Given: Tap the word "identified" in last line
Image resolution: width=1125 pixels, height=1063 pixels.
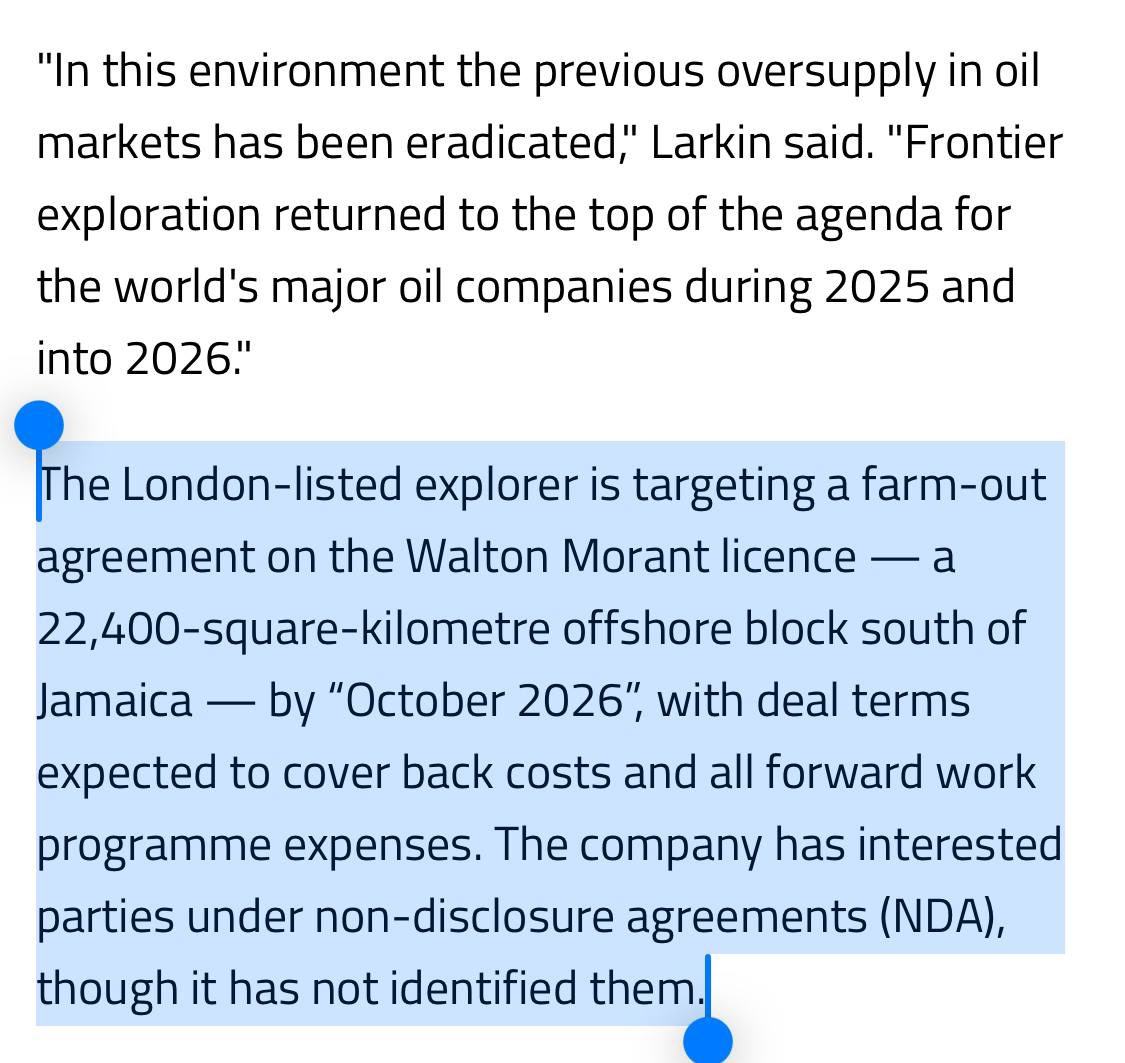Looking at the screenshot, I should pos(484,988).
